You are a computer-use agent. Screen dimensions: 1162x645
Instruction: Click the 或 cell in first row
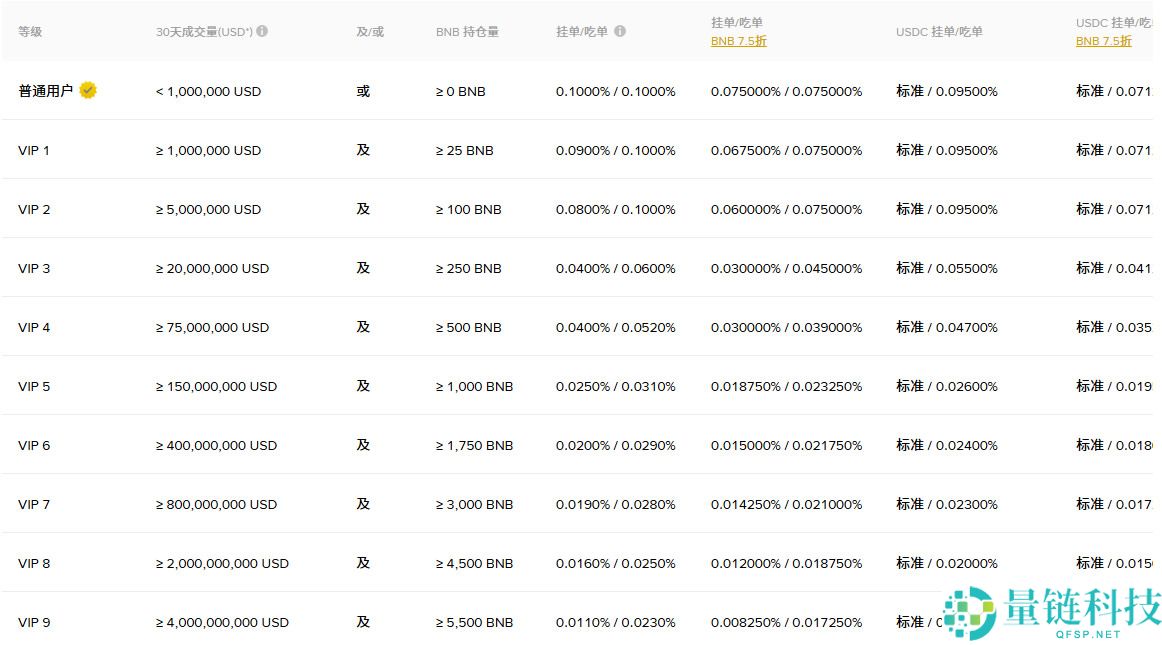(363, 91)
